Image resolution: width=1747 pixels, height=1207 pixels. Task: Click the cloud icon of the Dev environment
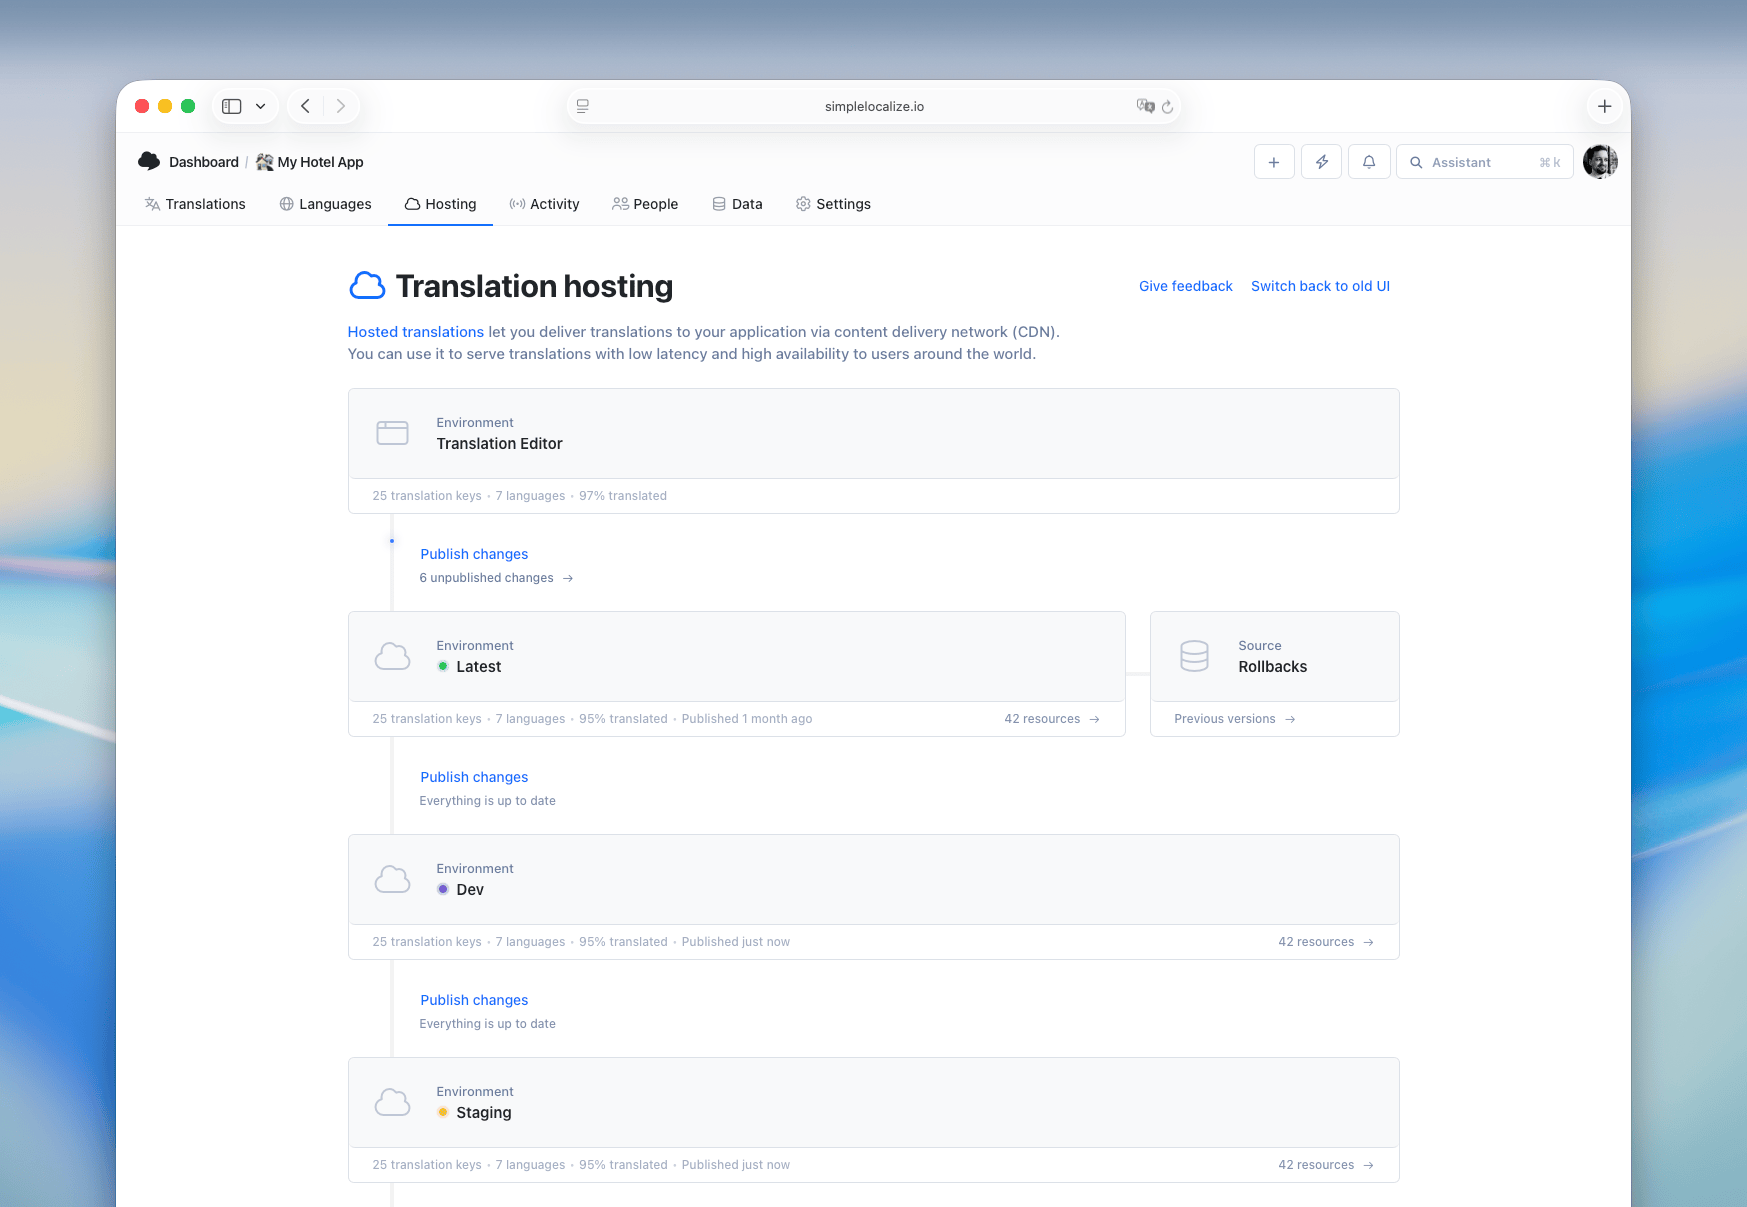click(392, 879)
